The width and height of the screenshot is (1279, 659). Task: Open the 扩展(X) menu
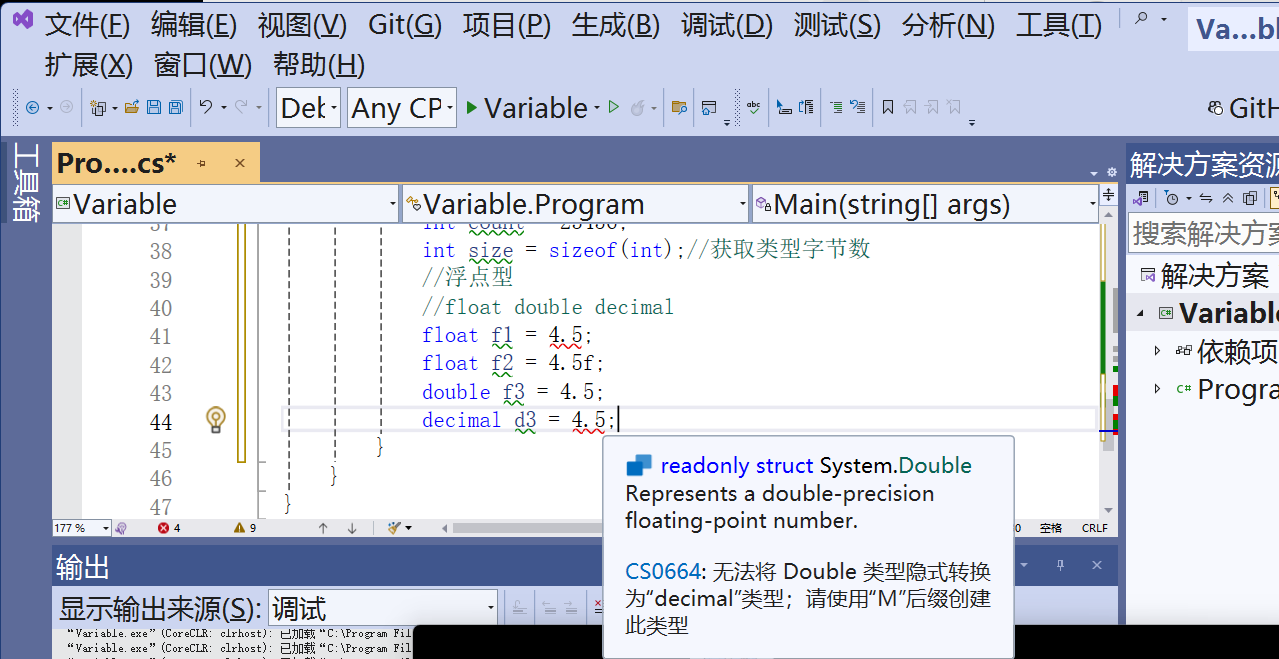click(x=89, y=65)
